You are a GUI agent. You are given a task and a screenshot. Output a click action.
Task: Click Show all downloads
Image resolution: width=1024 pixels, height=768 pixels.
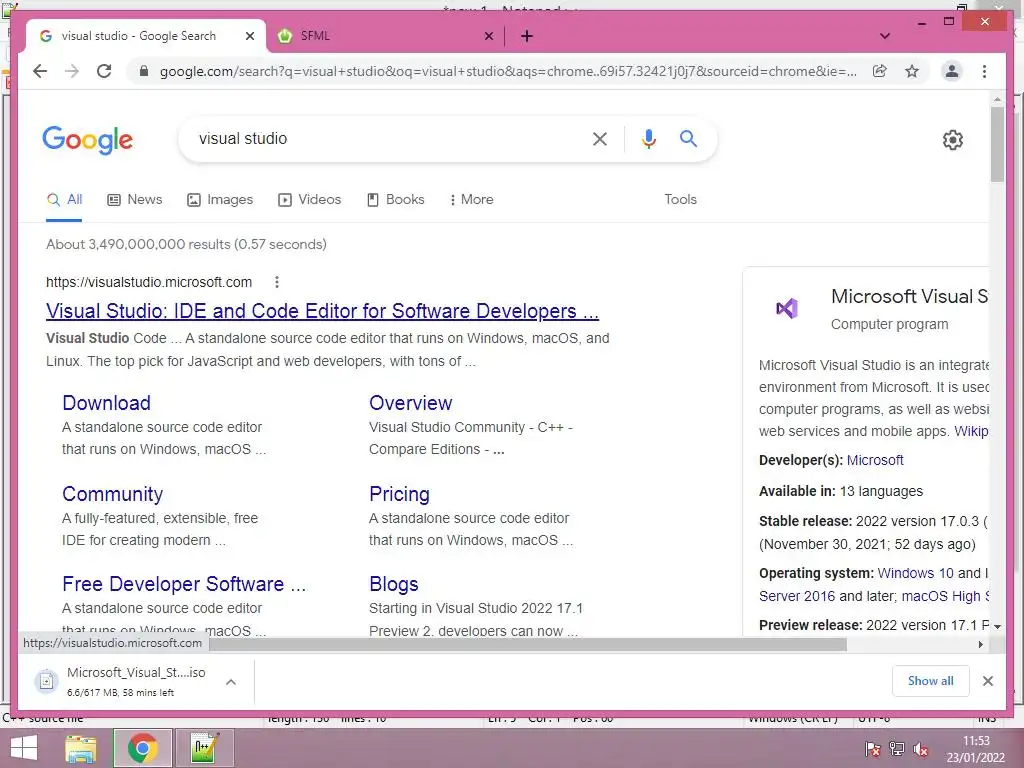click(x=931, y=681)
